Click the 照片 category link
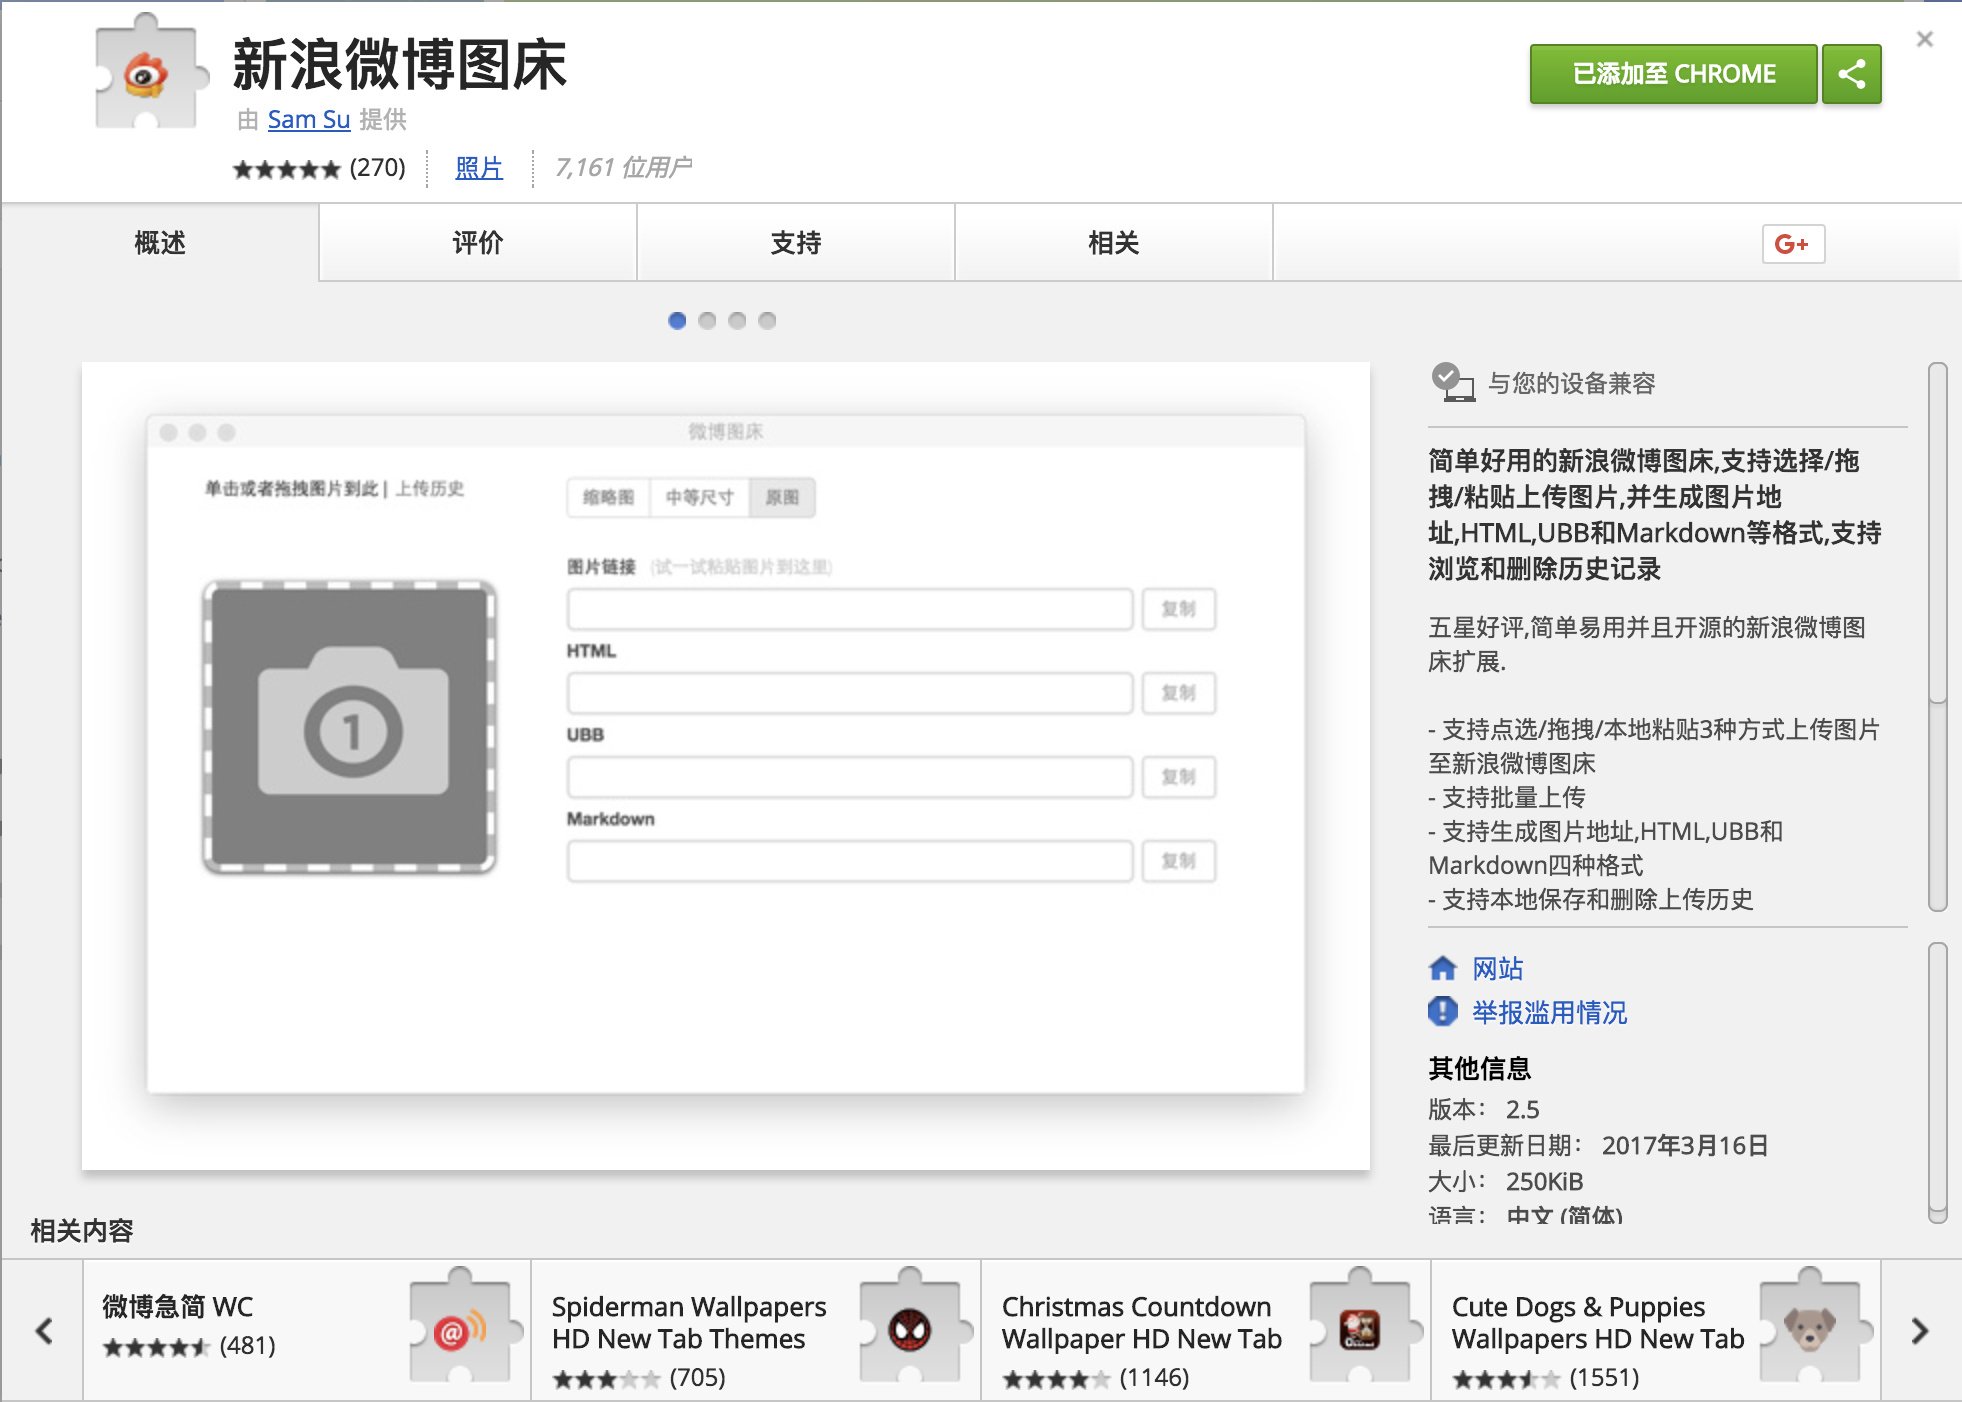 coord(478,168)
